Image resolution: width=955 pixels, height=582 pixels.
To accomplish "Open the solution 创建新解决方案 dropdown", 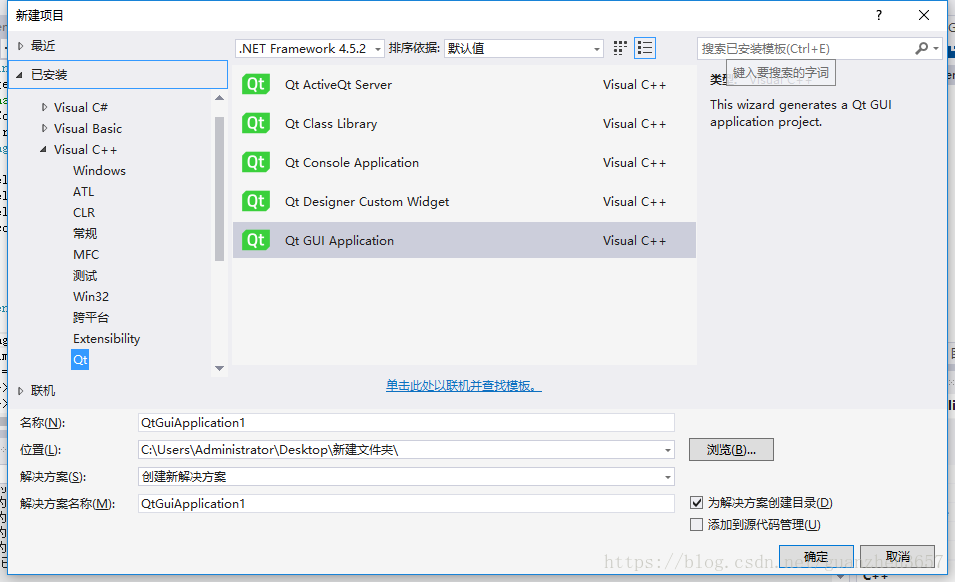I will pos(406,477).
